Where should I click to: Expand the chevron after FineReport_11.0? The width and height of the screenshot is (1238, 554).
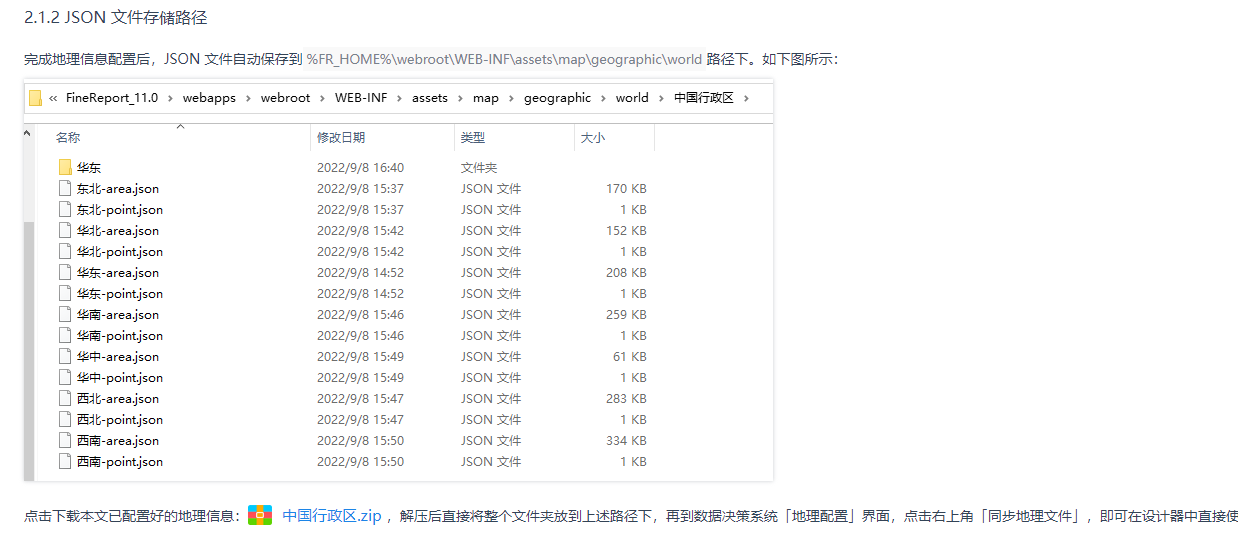pyautogui.click(x=171, y=98)
